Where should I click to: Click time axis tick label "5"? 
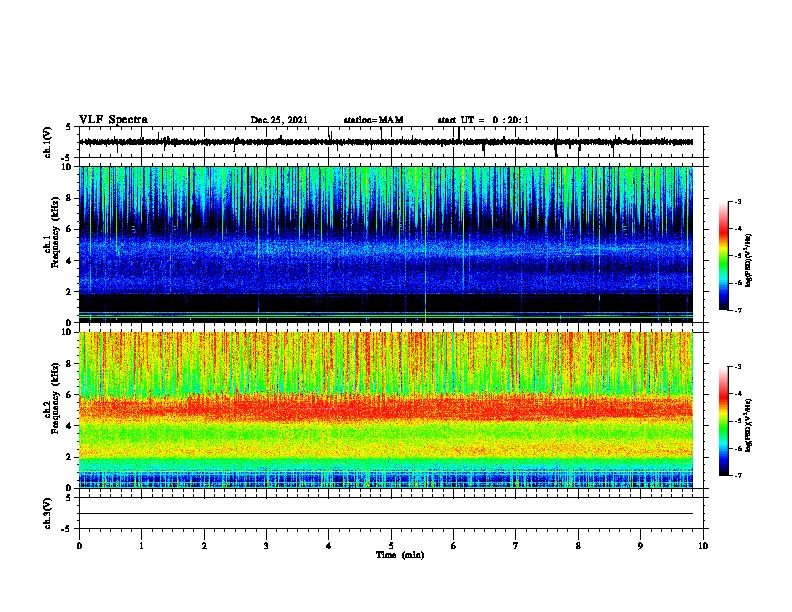click(x=391, y=545)
